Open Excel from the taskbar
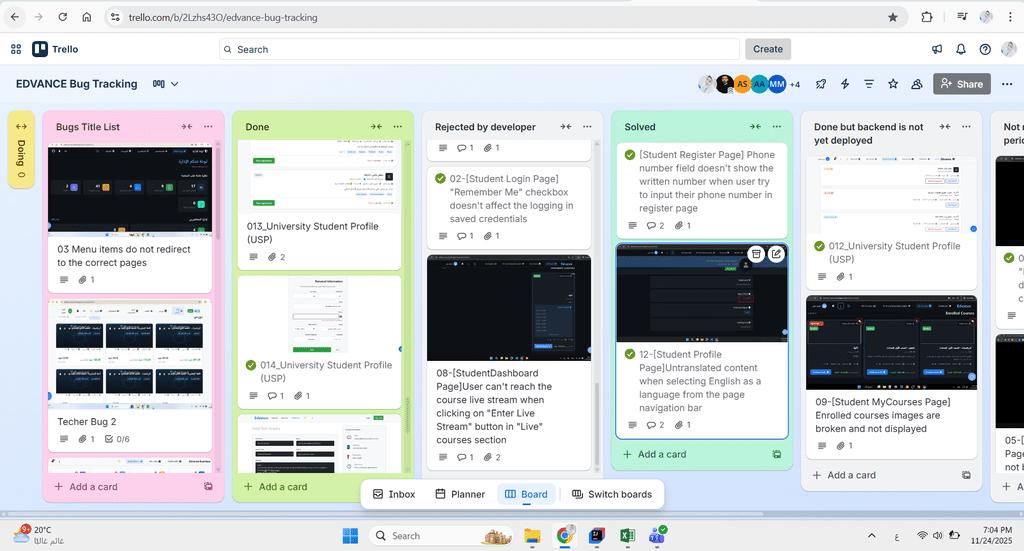This screenshot has height=551, width=1024. (x=627, y=535)
